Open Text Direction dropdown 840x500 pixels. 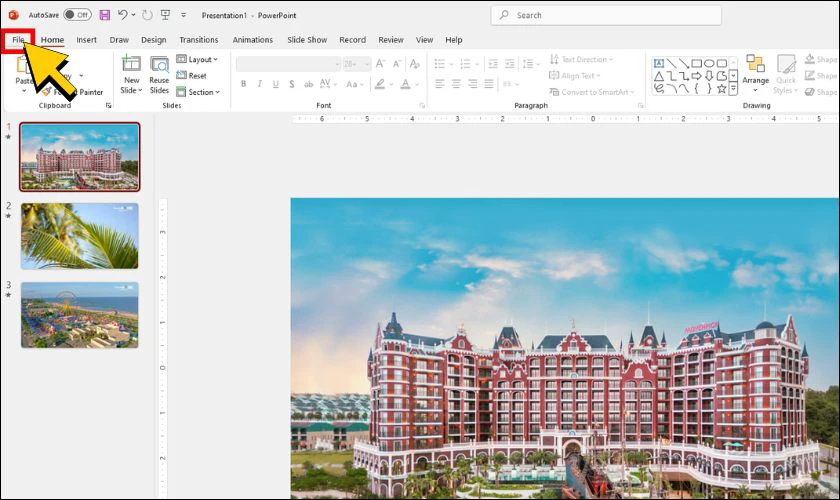[581, 59]
